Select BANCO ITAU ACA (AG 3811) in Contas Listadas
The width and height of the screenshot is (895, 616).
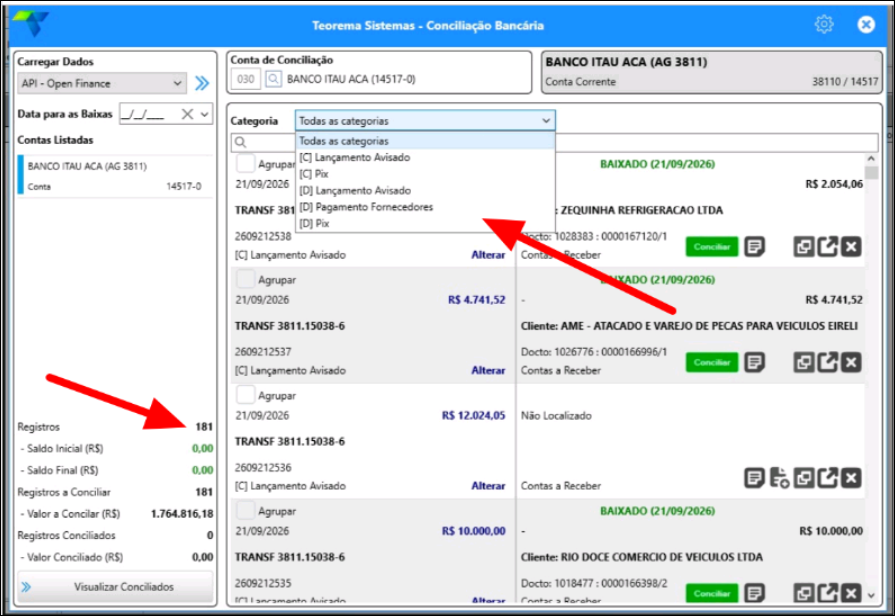click(x=115, y=176)
